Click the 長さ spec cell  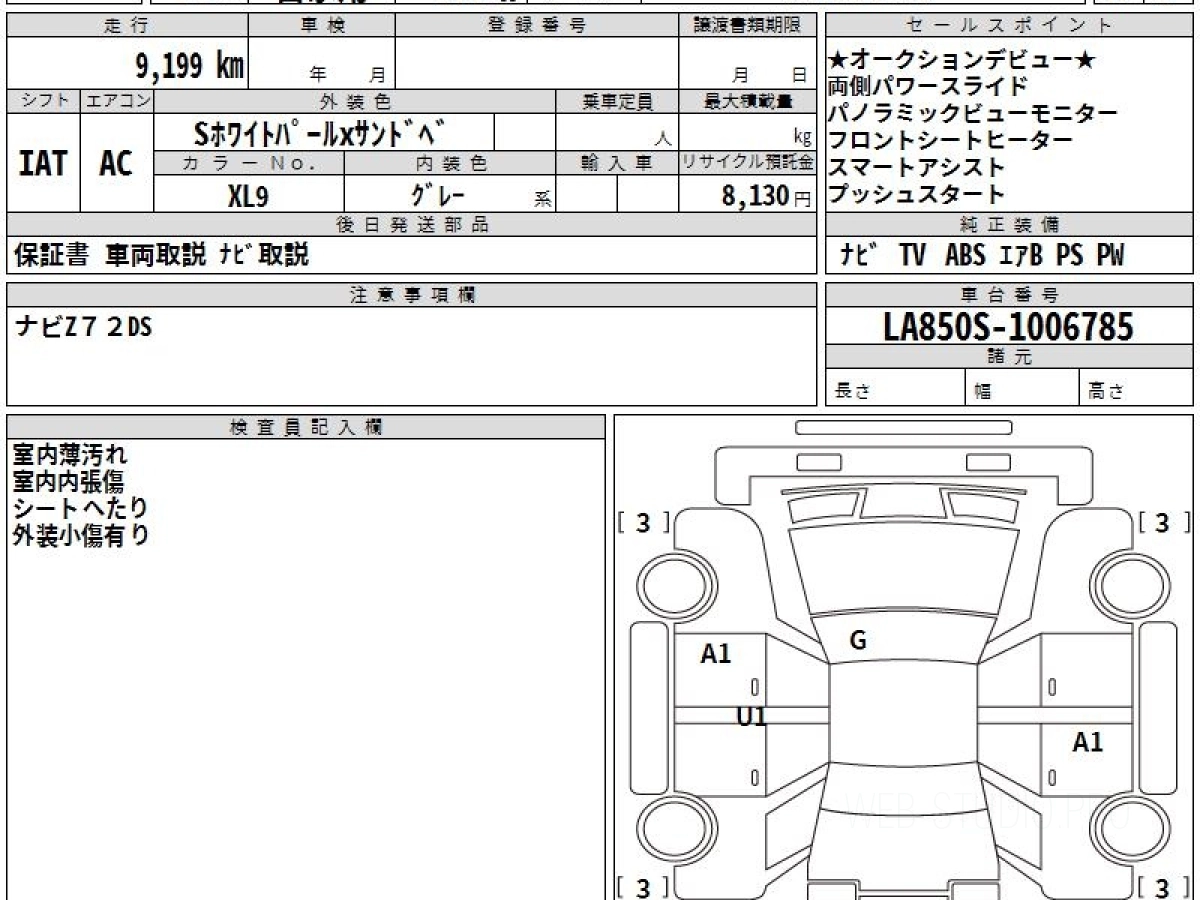tap(895, 388)
